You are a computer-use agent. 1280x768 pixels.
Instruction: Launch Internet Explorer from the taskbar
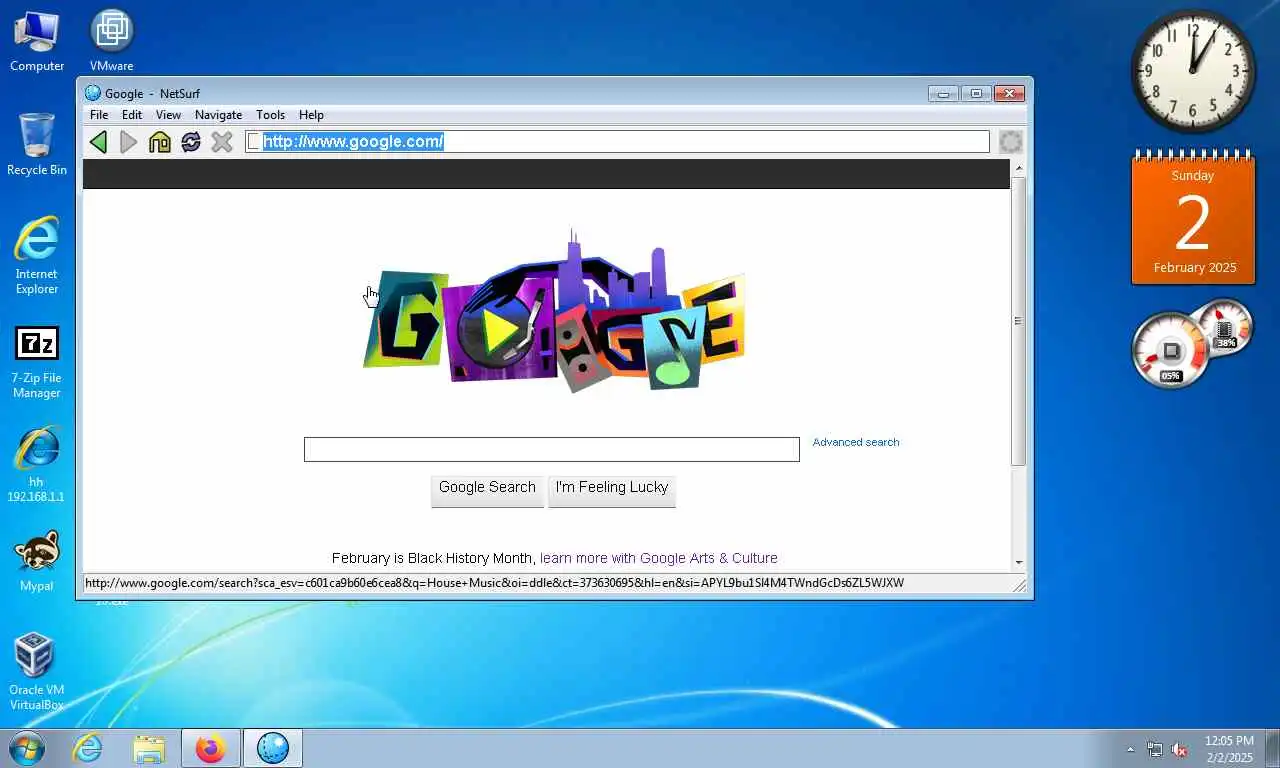[x=88, y=748]
